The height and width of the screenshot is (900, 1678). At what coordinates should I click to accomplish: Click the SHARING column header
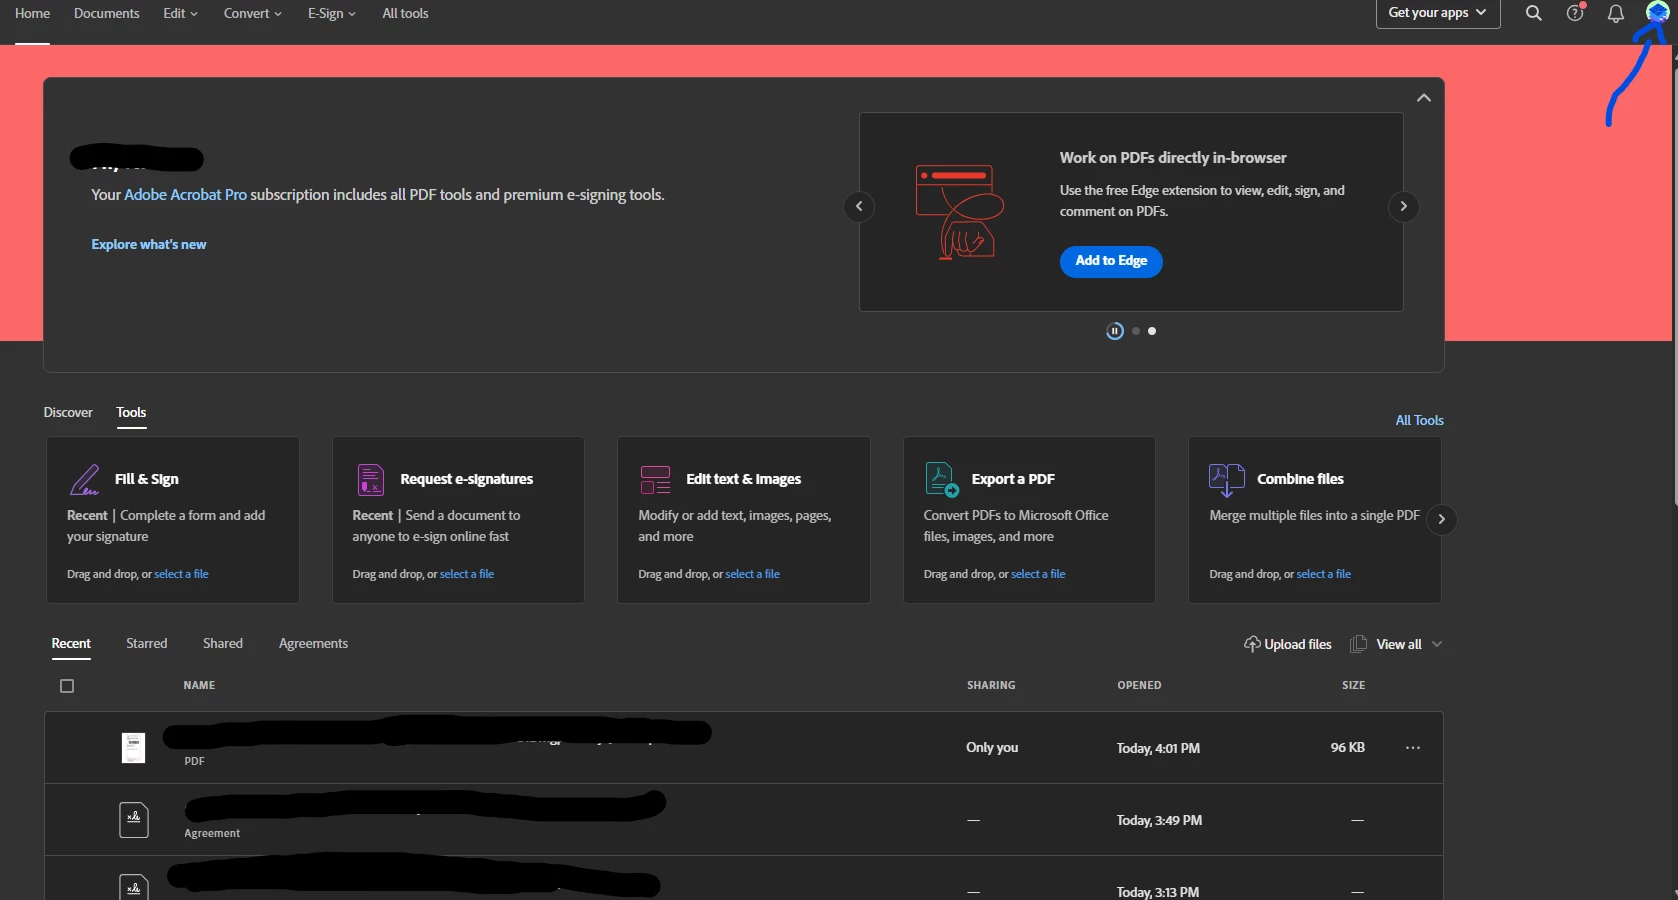pos(991,686)
